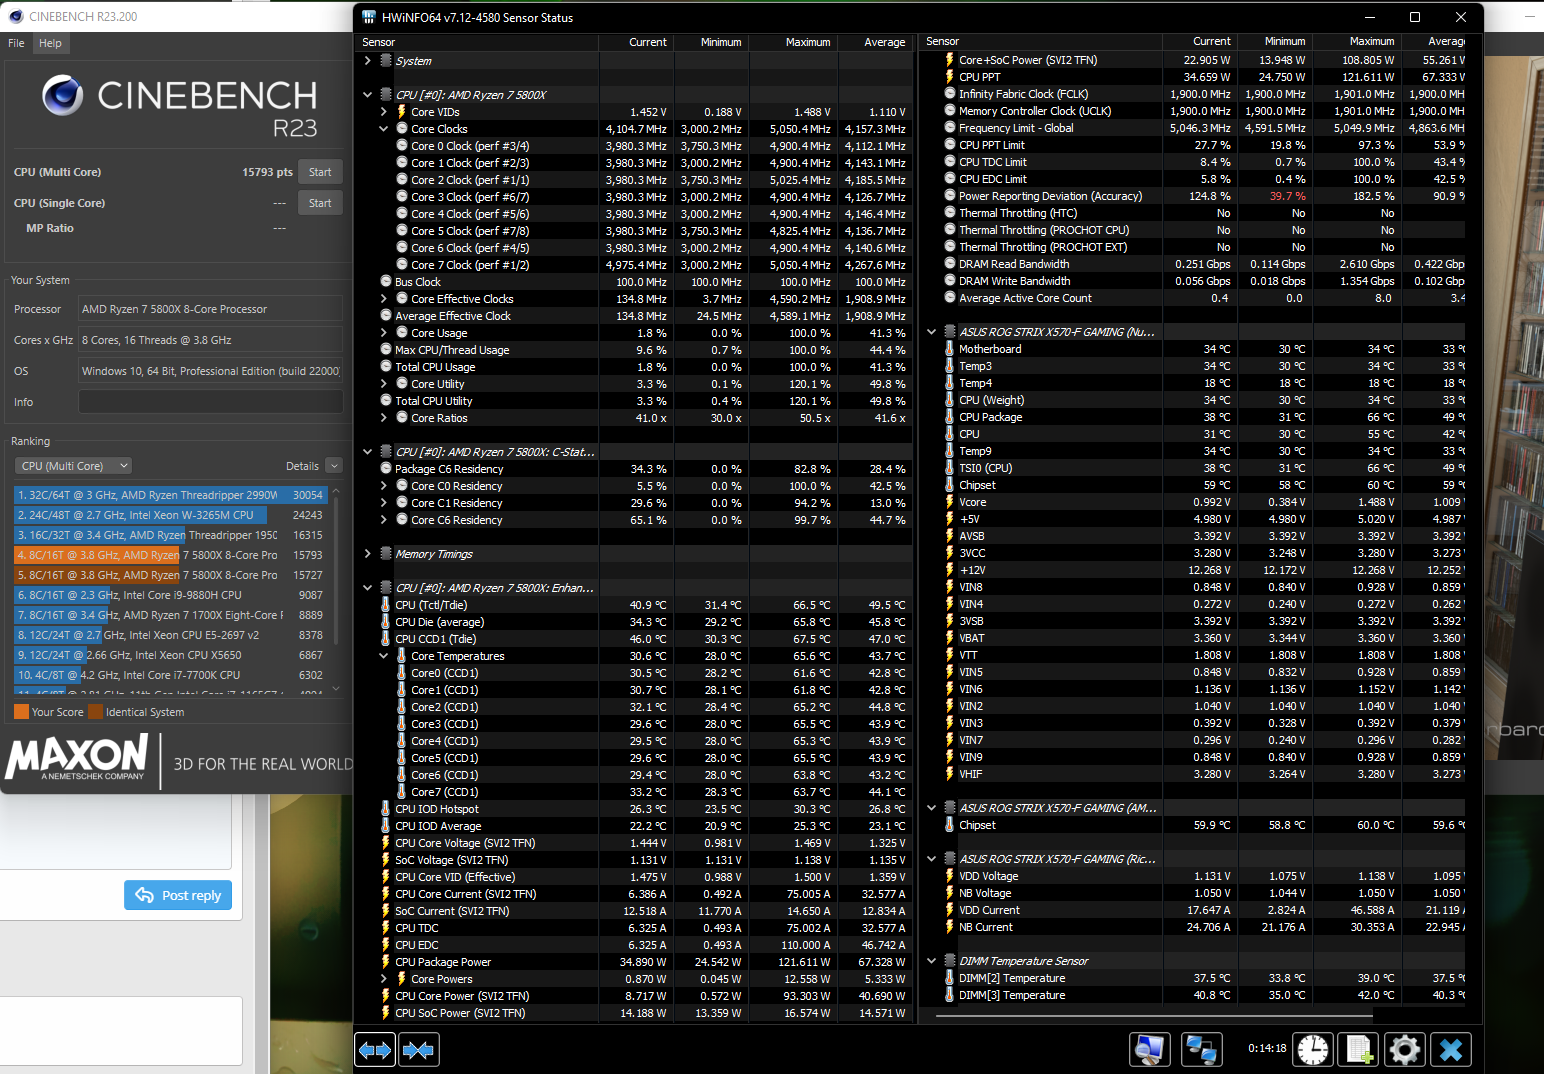Click the lightning icon beside CPU PPT
Image resolution: width=1544 pixels, height=1074 pixels.
pos(950,77)
